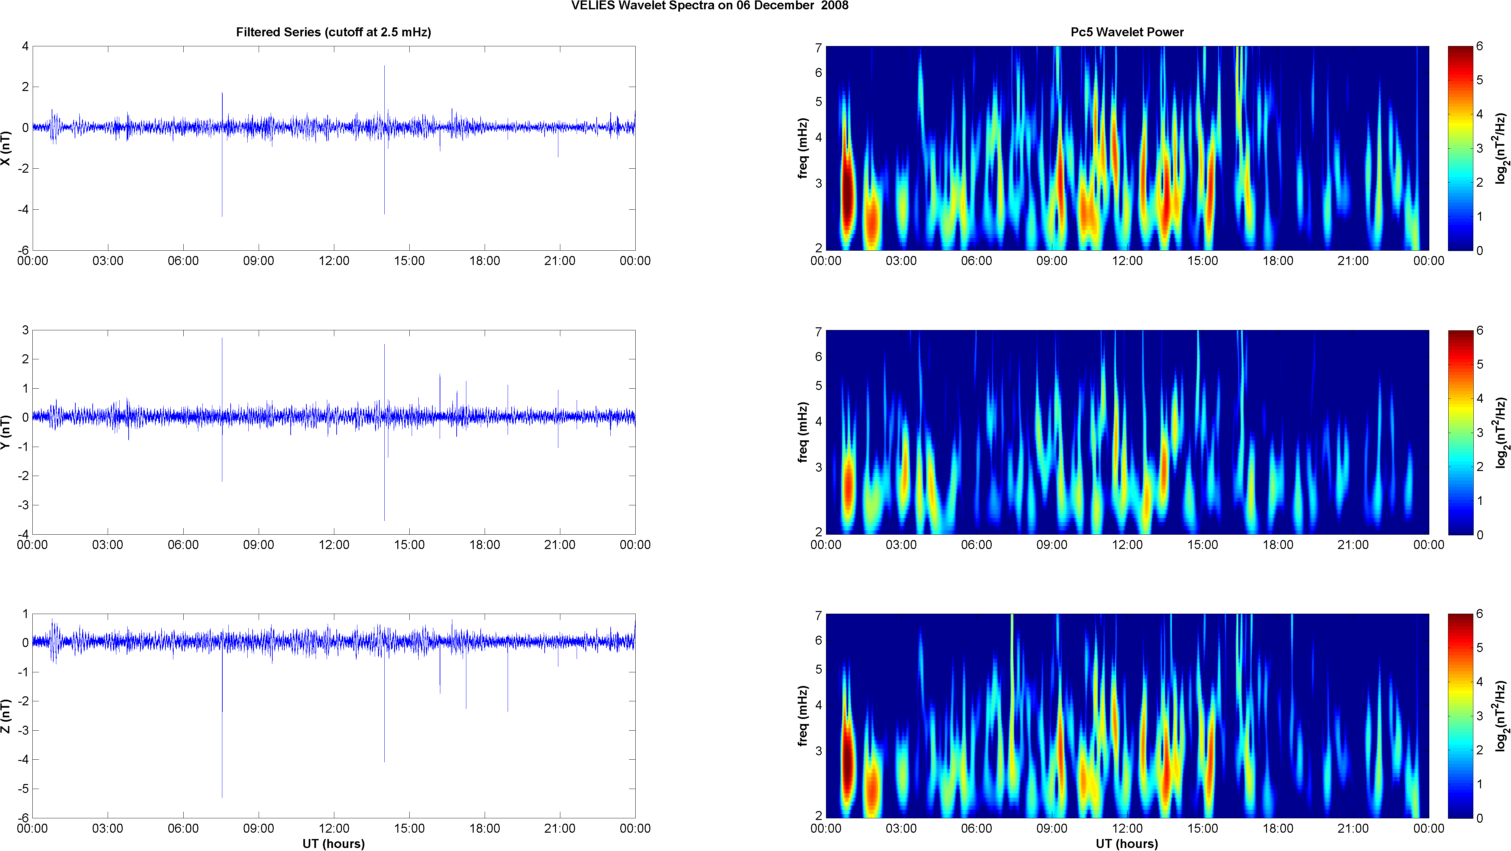Click the "3" y-tick at the top of the Y series plot
This screenshot has height=851, width=1511.
(x=26, y=331)
